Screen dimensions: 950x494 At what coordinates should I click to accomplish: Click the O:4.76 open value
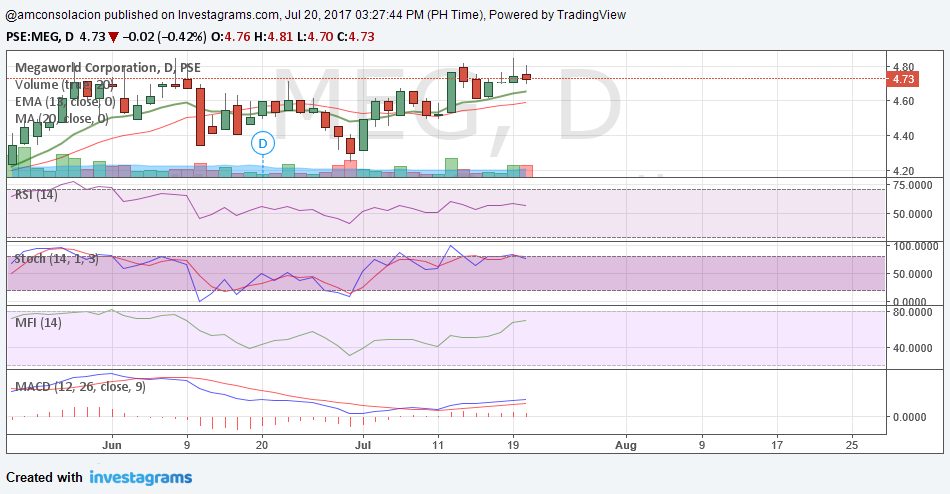click(x=230, y=36)
